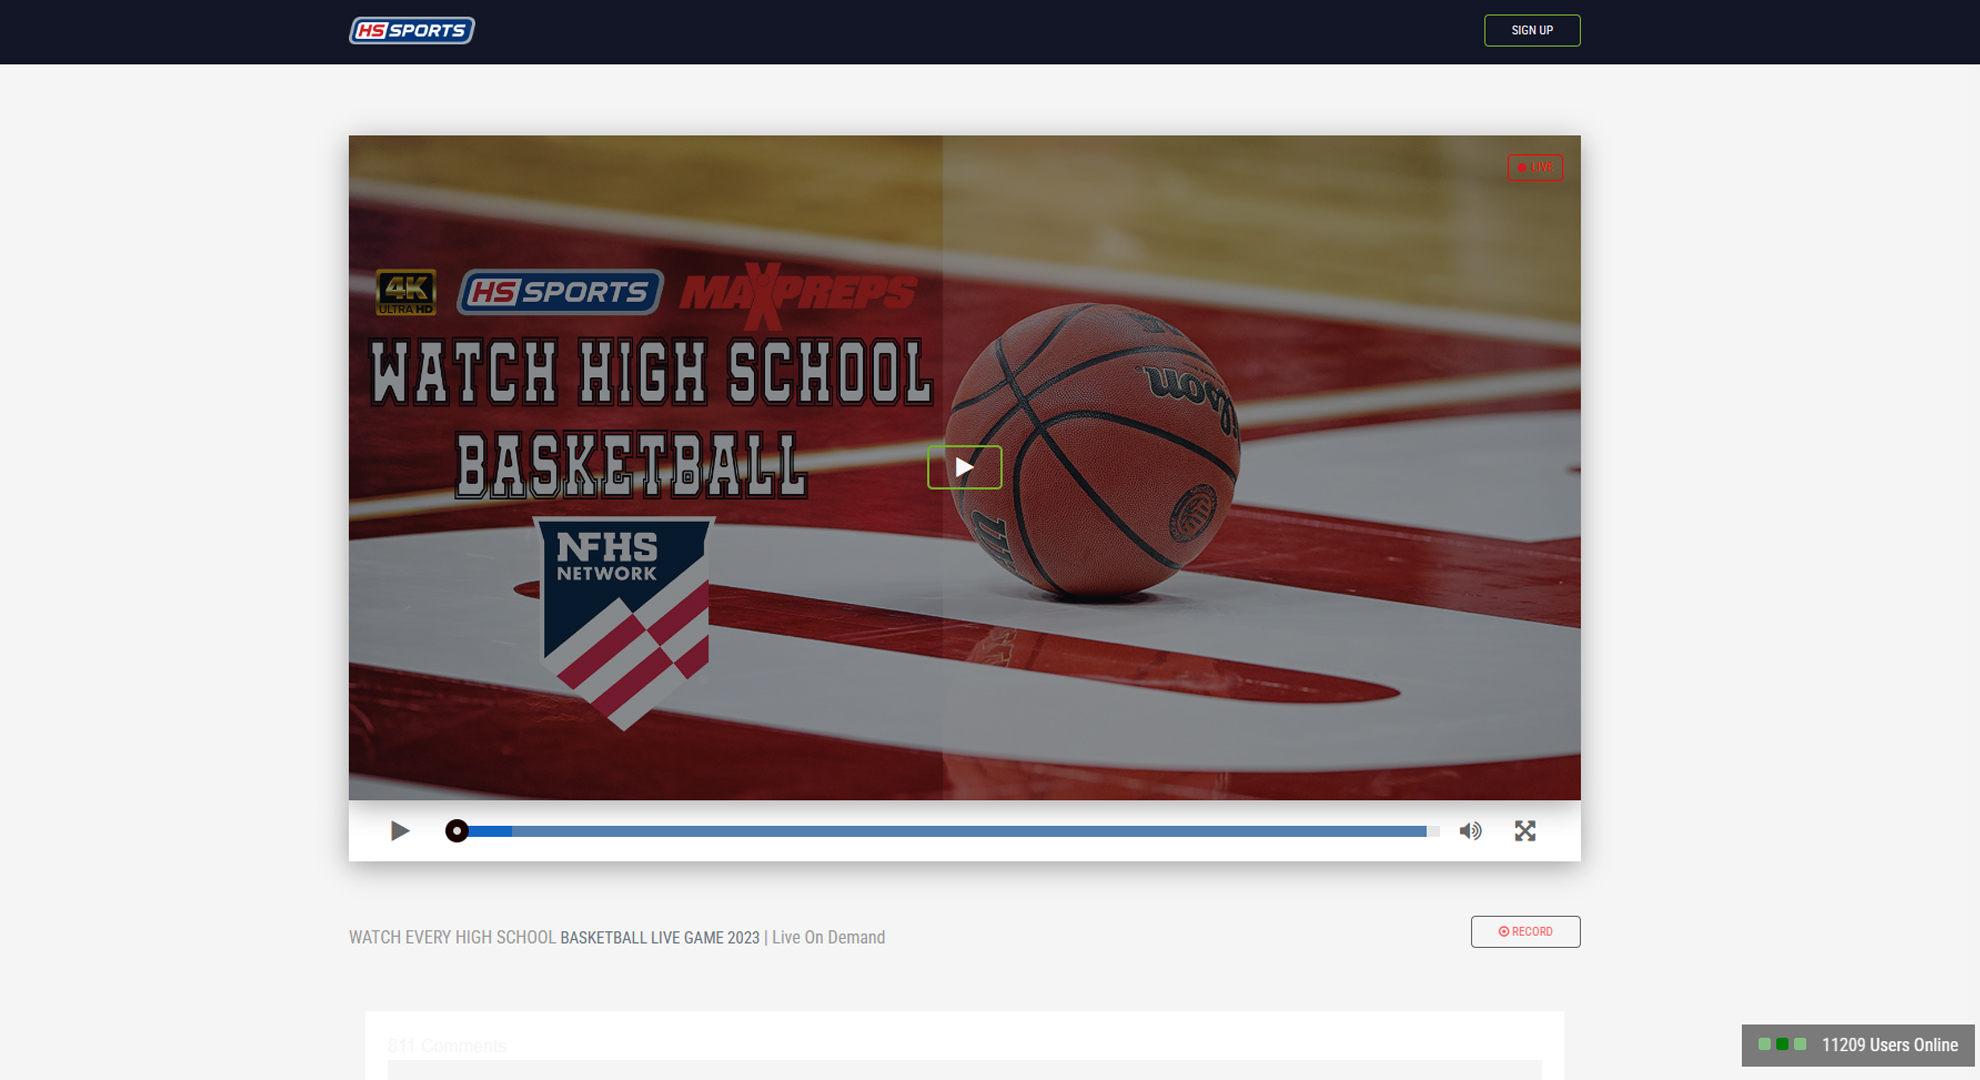Click the middle of the blue seek bar
The width and height of the screenshot is (1980, 1080).
(x=948, y=831)
